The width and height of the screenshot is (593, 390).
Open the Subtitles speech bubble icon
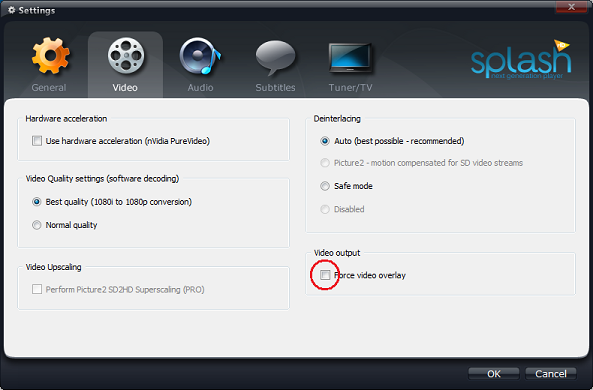point(275,57)
